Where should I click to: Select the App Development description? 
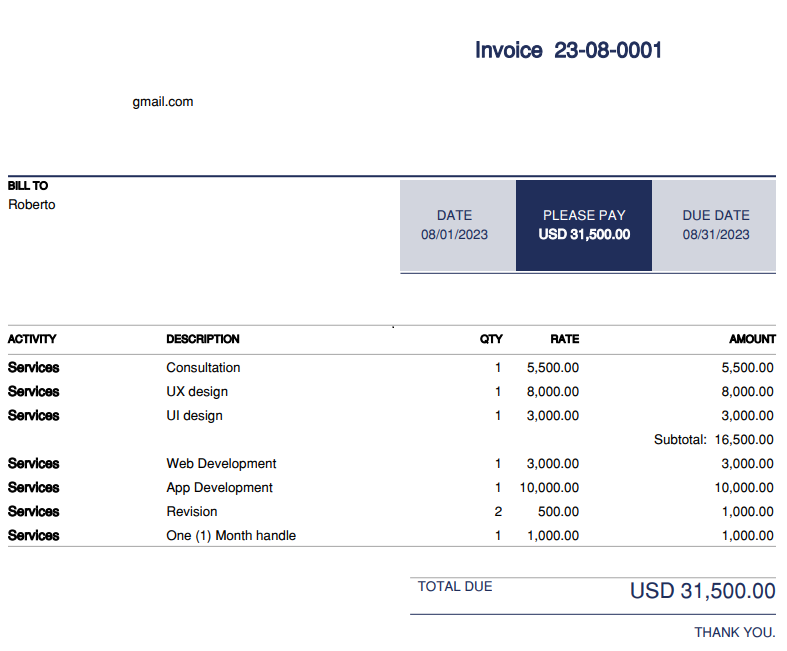point(219,487)
